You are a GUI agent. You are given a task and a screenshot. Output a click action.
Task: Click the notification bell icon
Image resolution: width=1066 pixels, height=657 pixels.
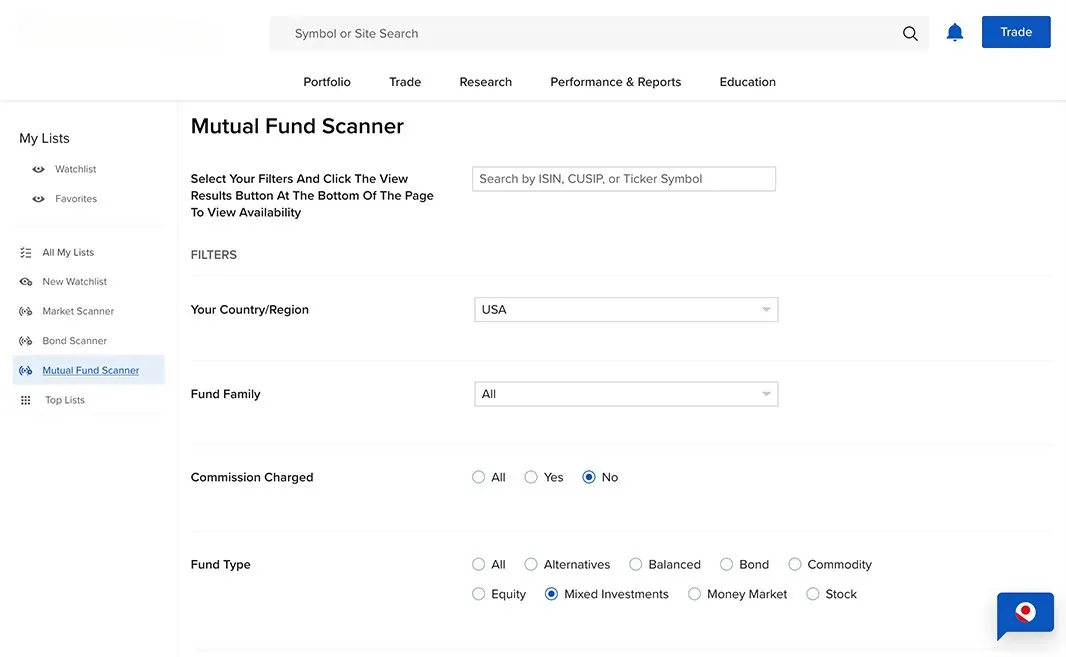click(954, 31)
